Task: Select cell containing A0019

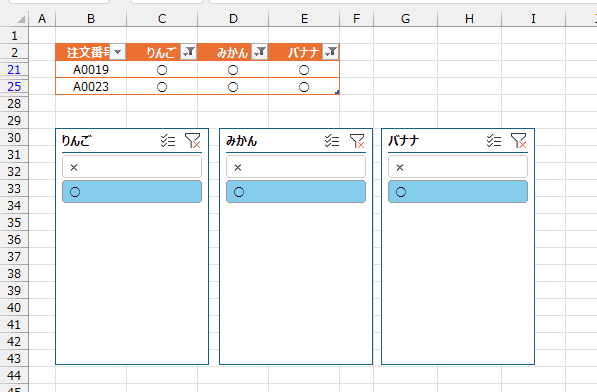Action: point(91,70)
